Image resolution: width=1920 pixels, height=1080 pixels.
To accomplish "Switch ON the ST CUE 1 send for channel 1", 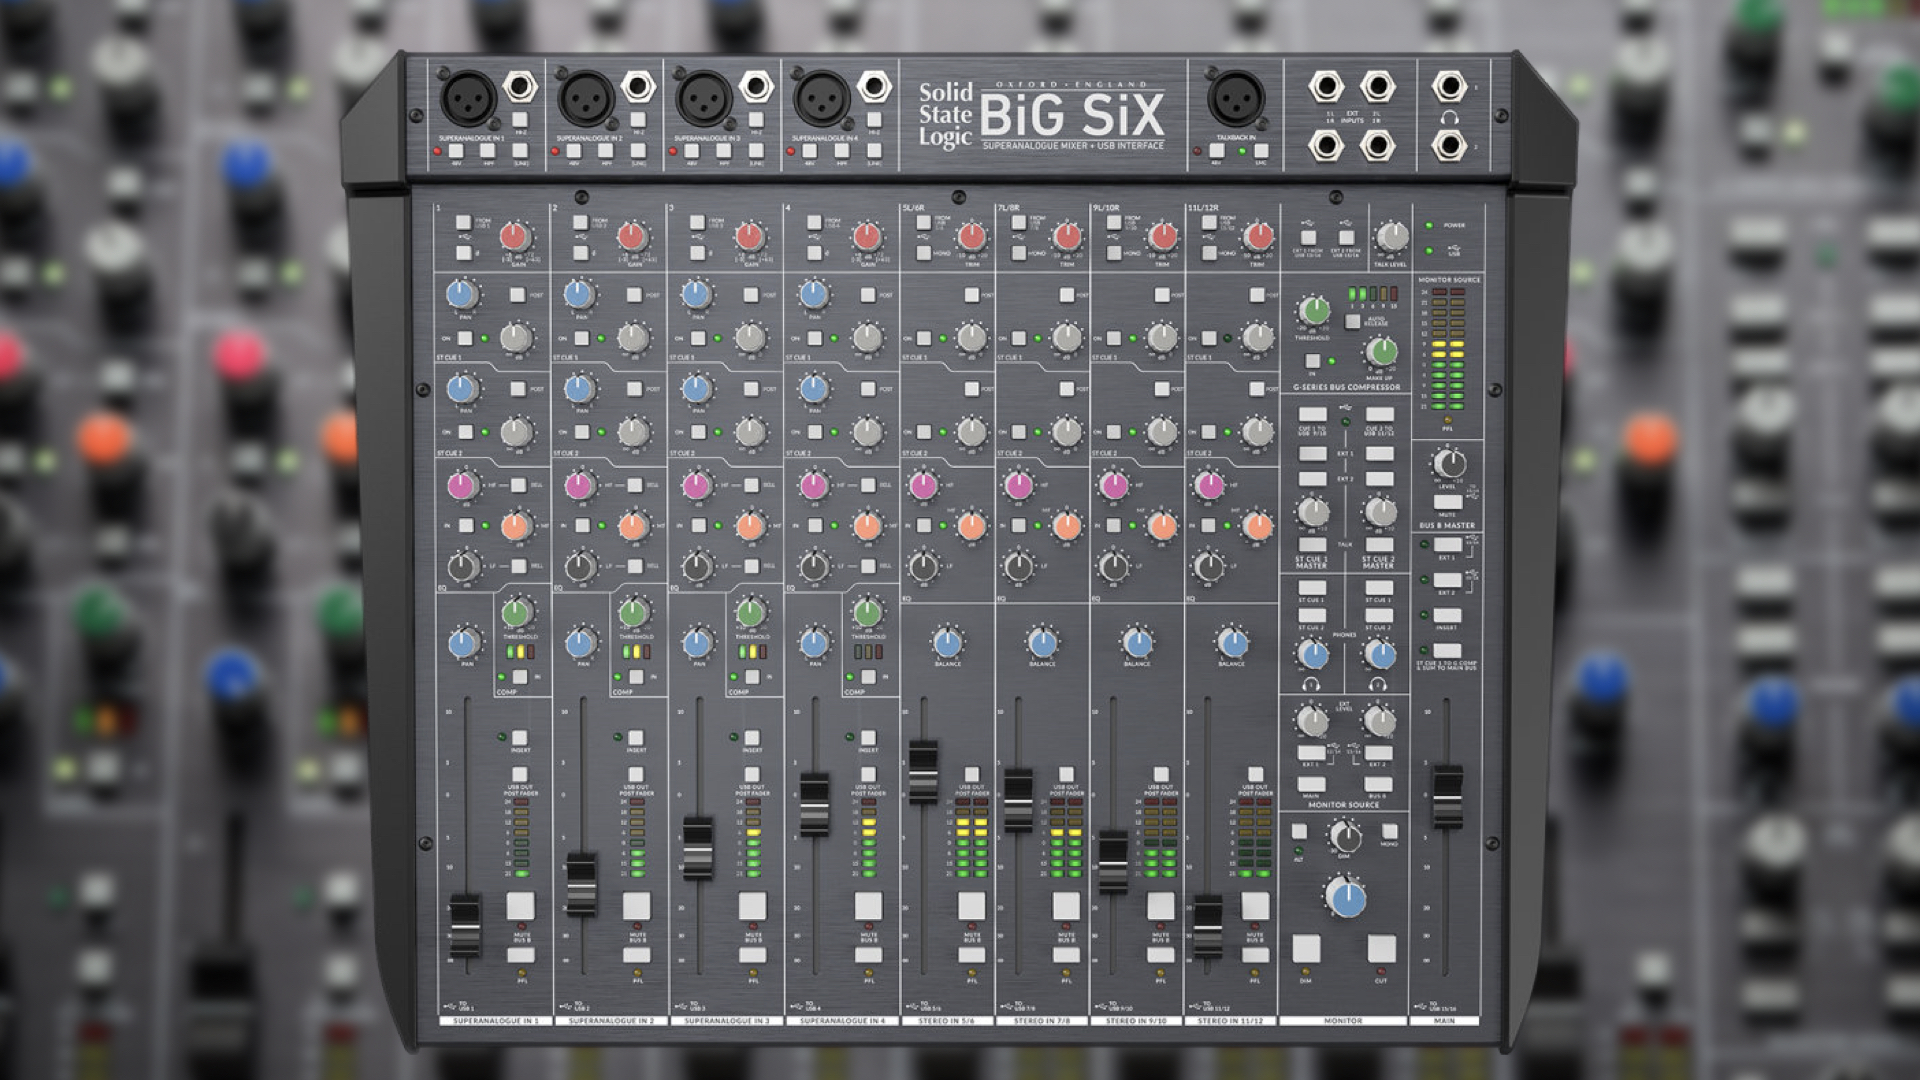I will (x=465, y=338).
